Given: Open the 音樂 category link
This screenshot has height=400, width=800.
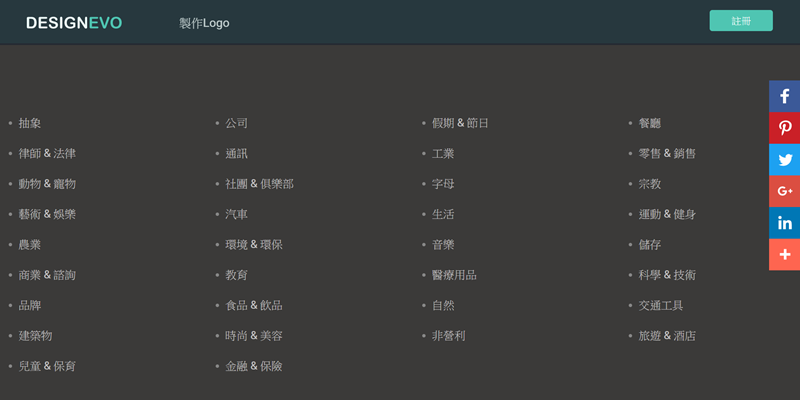Looking at the screenshot, I should pos(443,245).
